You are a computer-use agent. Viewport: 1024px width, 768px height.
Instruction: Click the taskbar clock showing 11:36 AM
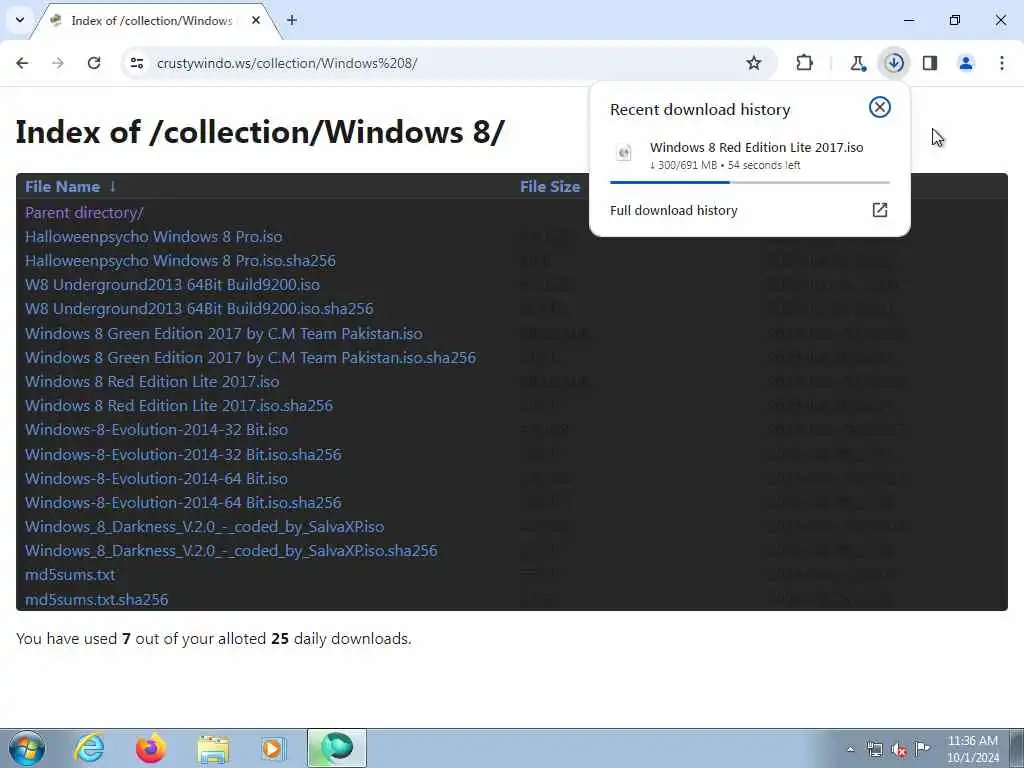[973, 749]
